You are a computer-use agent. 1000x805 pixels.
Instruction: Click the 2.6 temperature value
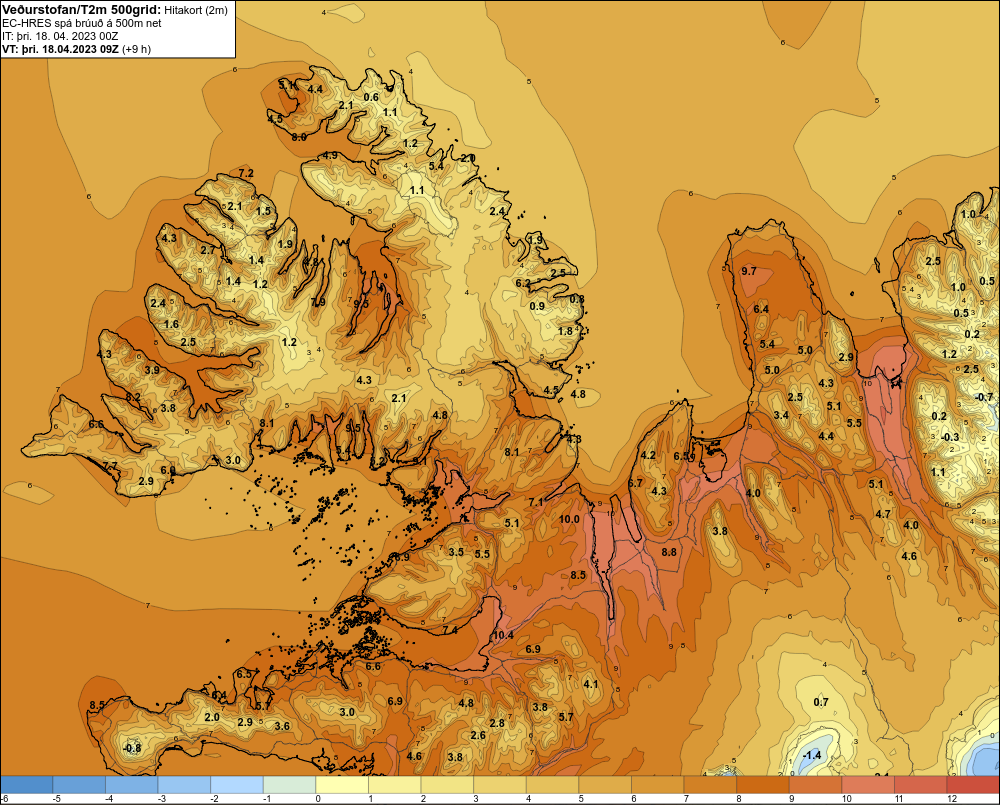tap(478, 735)
